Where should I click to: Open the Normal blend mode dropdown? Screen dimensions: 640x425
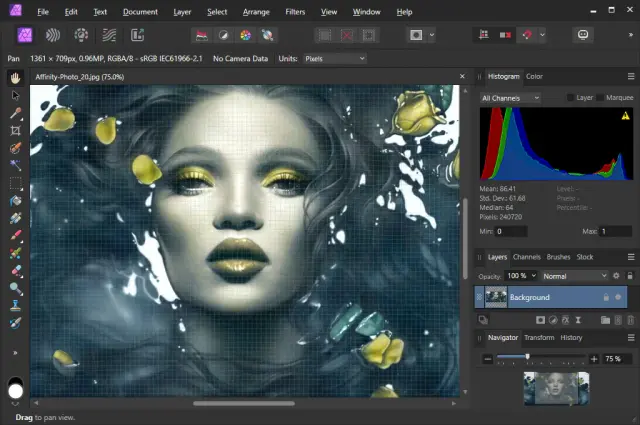pos(574,275)
